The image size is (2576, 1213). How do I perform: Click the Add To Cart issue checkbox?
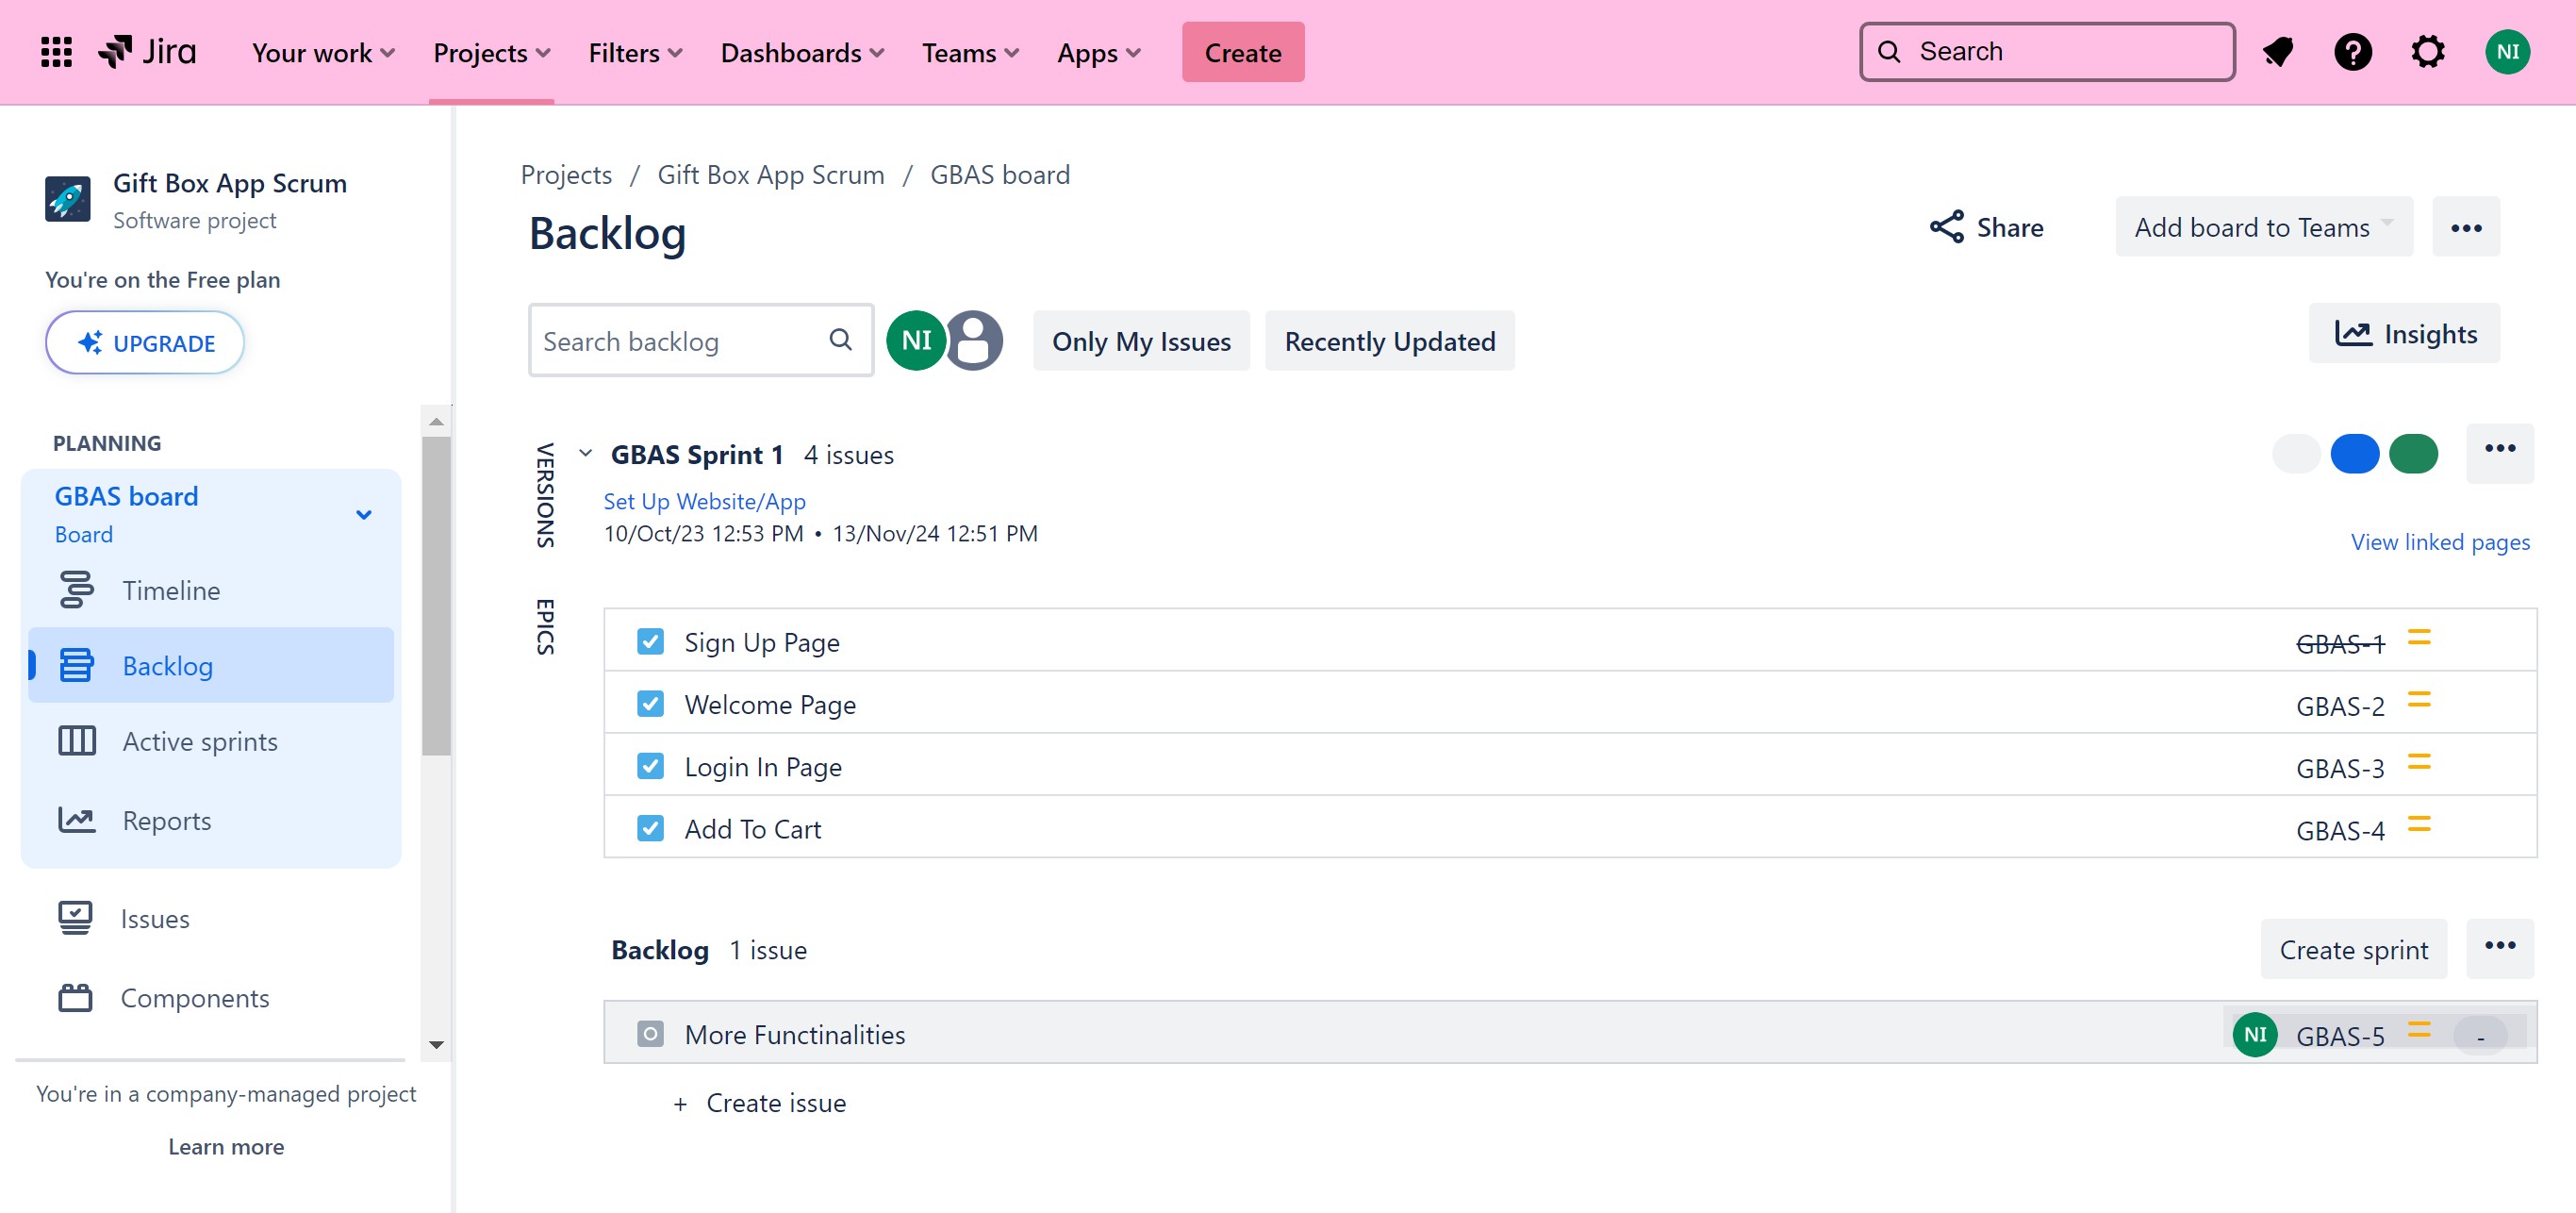[650, 828]
